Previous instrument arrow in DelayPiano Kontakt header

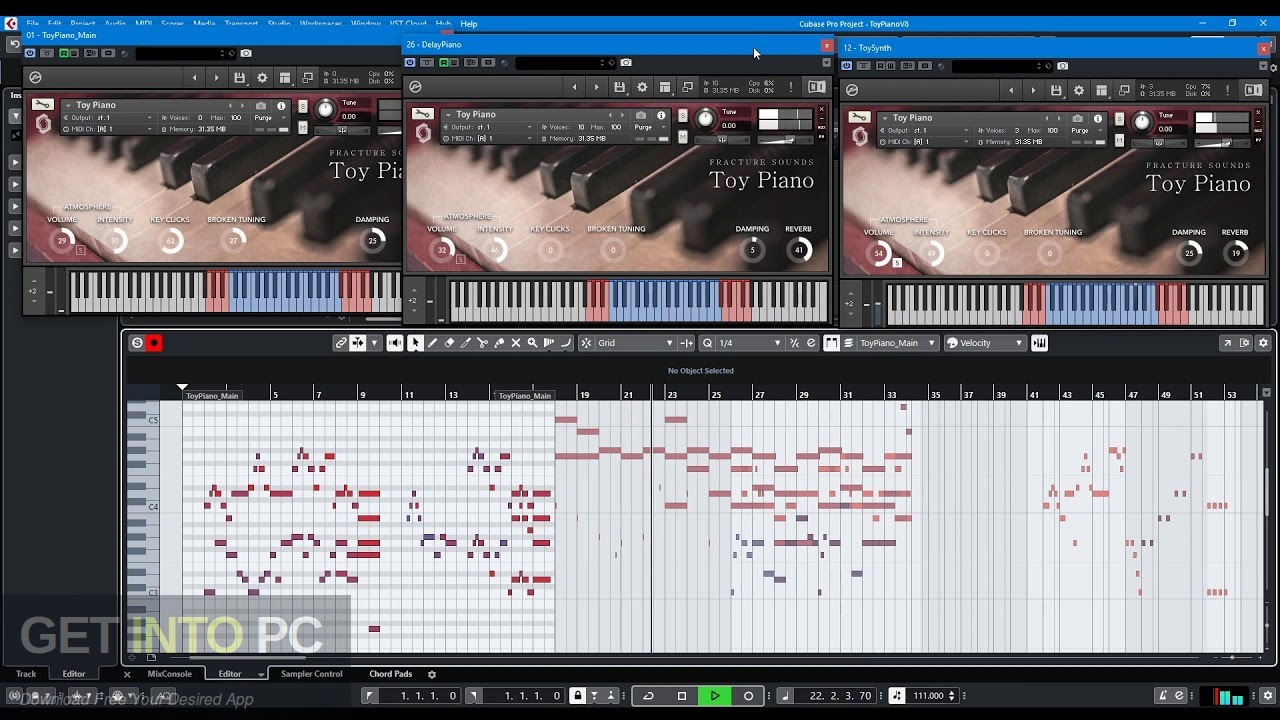(574, 87)
